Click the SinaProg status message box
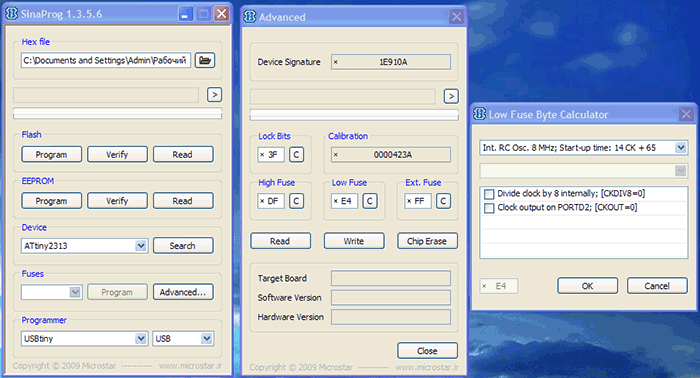700x378 pixels. click(106, 95)
